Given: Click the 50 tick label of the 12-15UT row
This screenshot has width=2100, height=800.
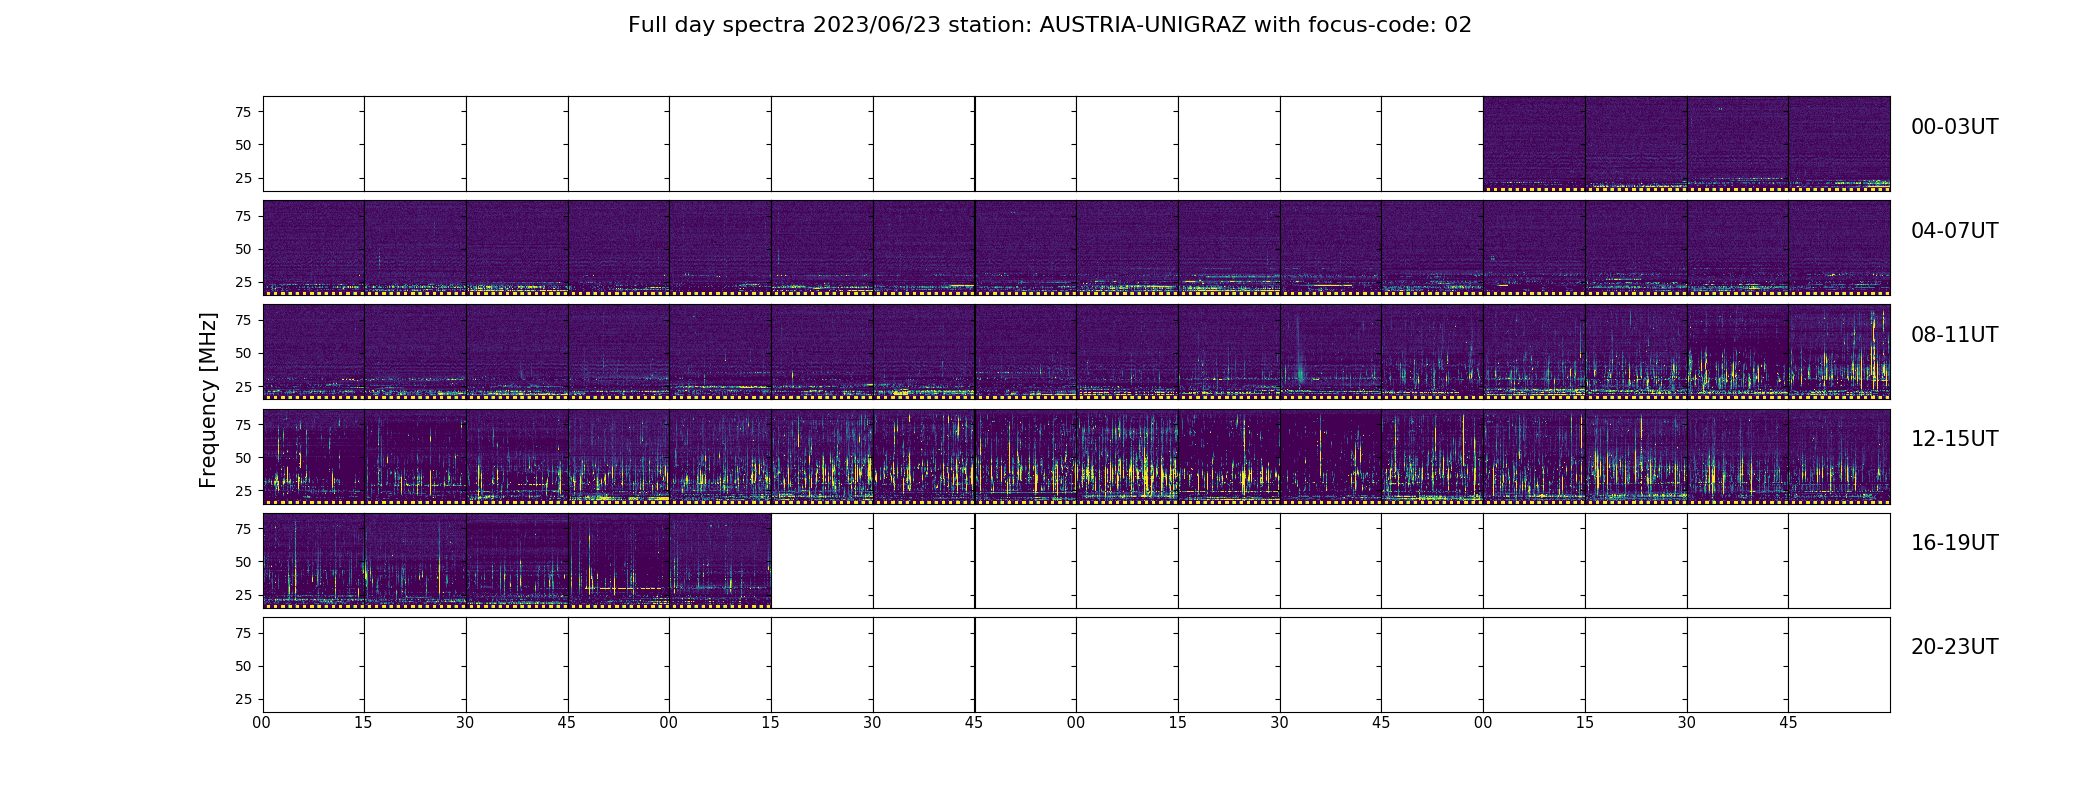Looking at the screenshot, I should pos(243,458).
